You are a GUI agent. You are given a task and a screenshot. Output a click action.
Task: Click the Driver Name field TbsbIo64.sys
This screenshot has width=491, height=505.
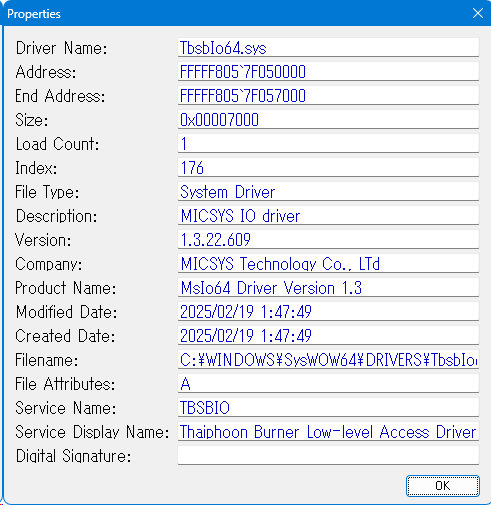[x=328, y=47]
